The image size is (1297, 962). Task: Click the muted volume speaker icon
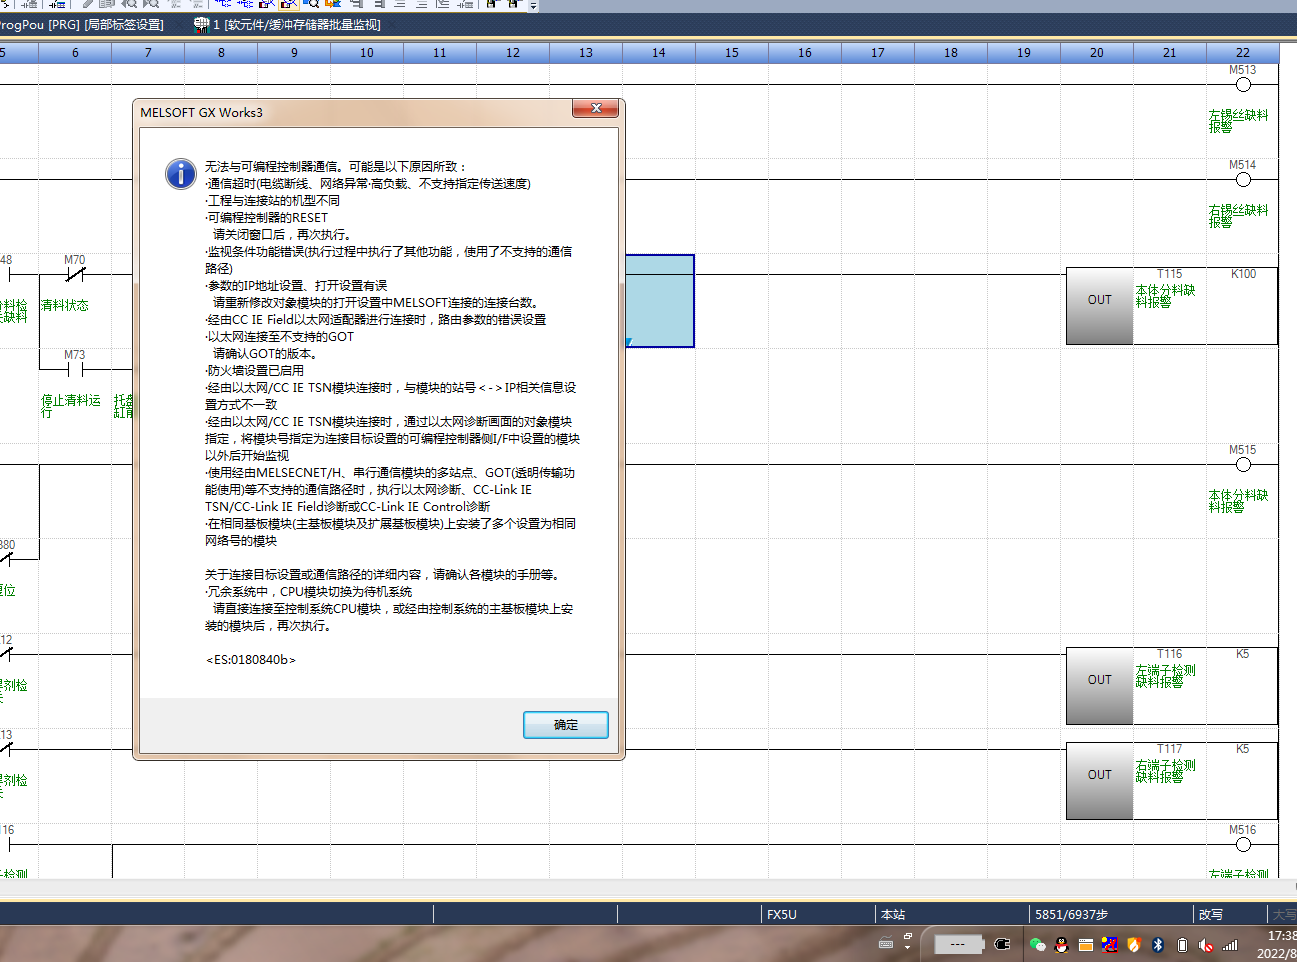(1206, 944)
